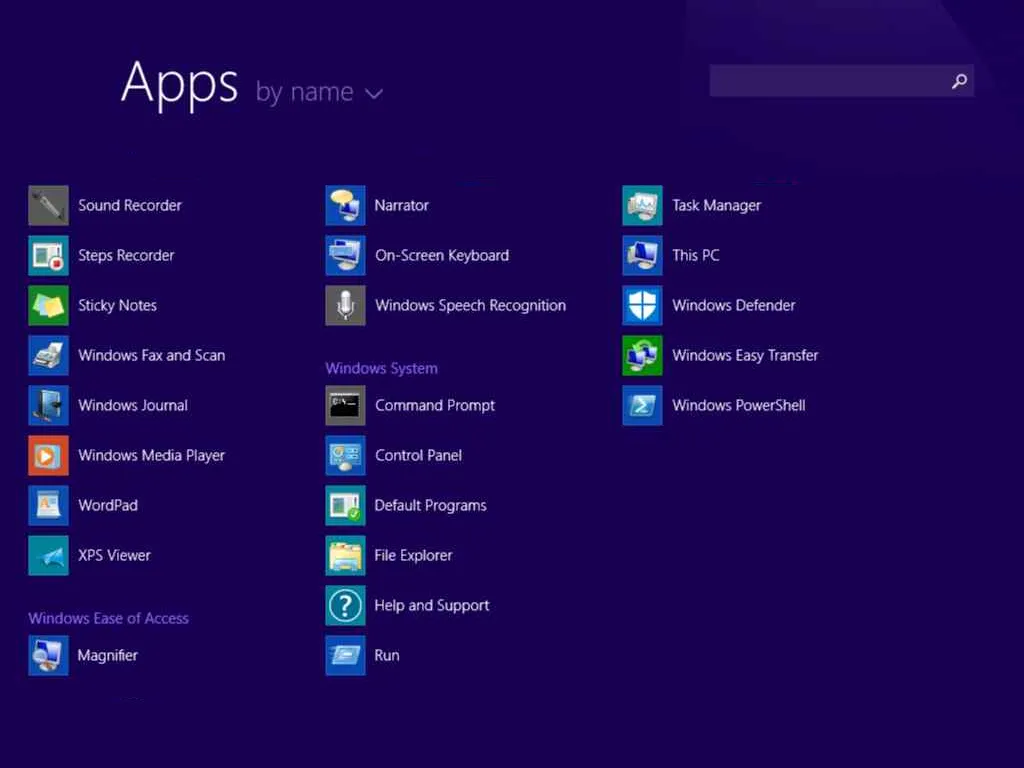Viewport: 1024px width, 768px height.
Task: Click the search magnifying glass icon
Action: click(x=959, y=81)
